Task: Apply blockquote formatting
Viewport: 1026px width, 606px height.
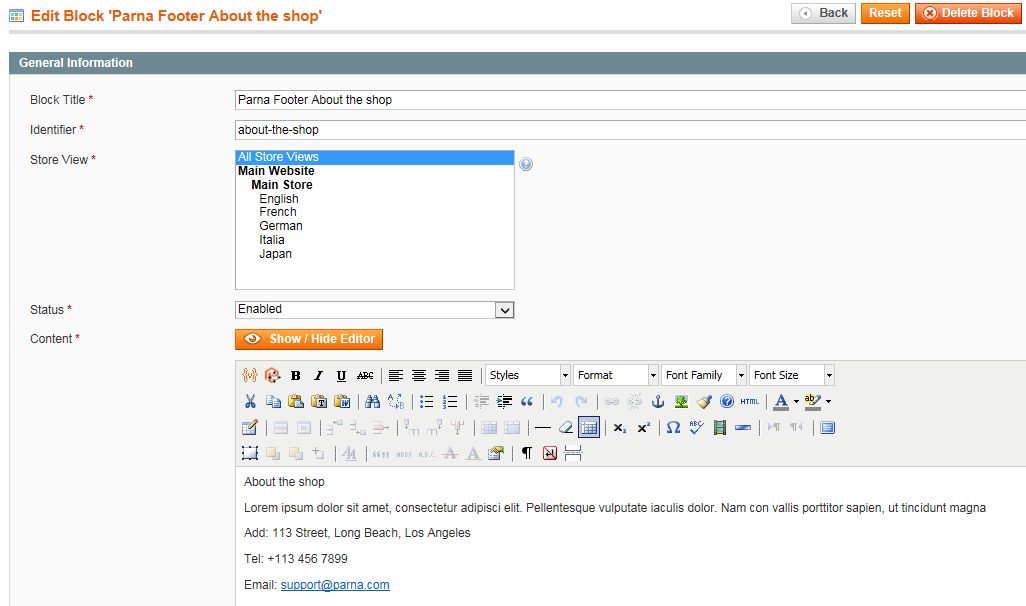Action: 527,401
